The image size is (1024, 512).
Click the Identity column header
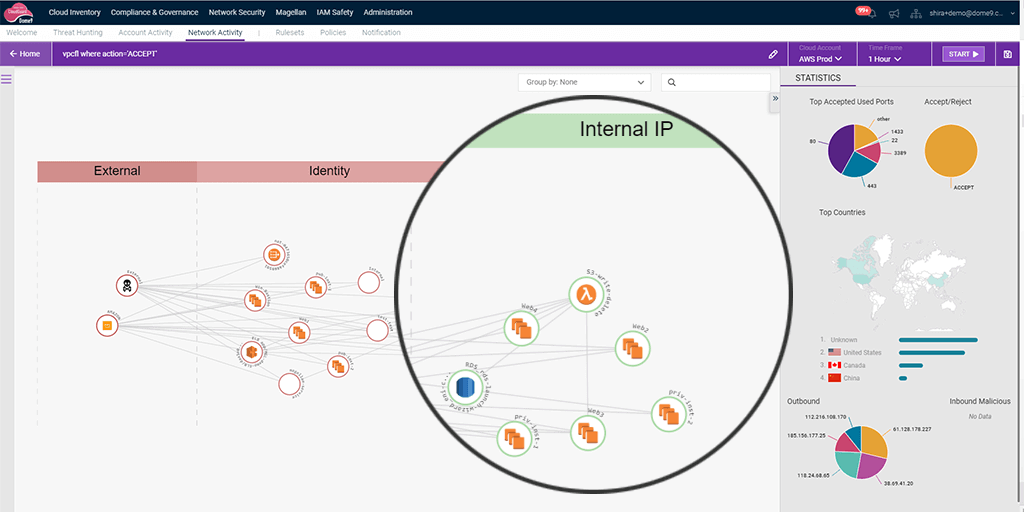click(x=329, y=171)
